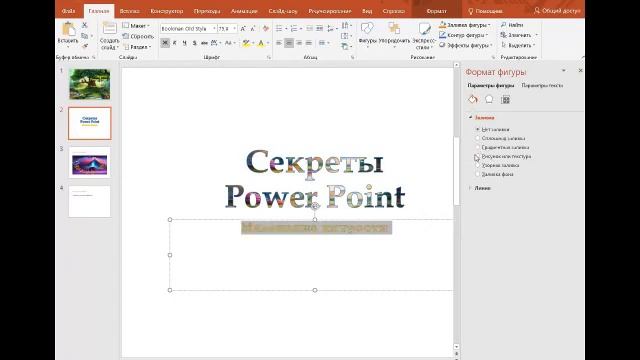Click the bulleted list icon
Image resolution: width=640 pixels, height=360 pixels.
(279, 29)
